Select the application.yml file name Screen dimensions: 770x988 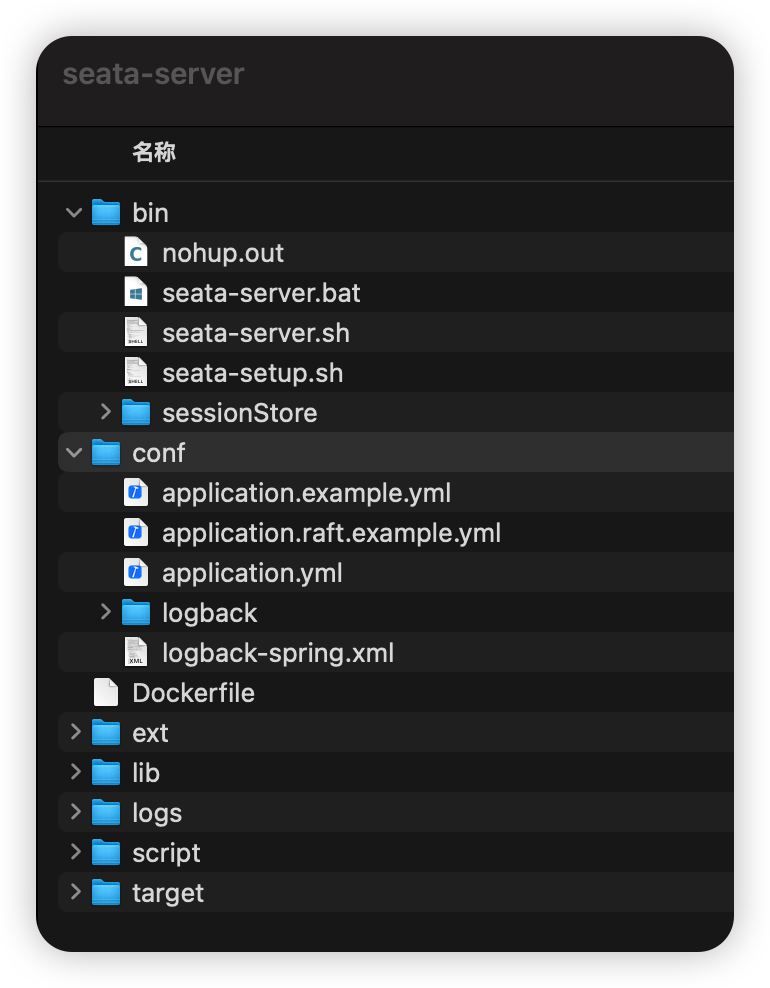click(x=252, y=573)
